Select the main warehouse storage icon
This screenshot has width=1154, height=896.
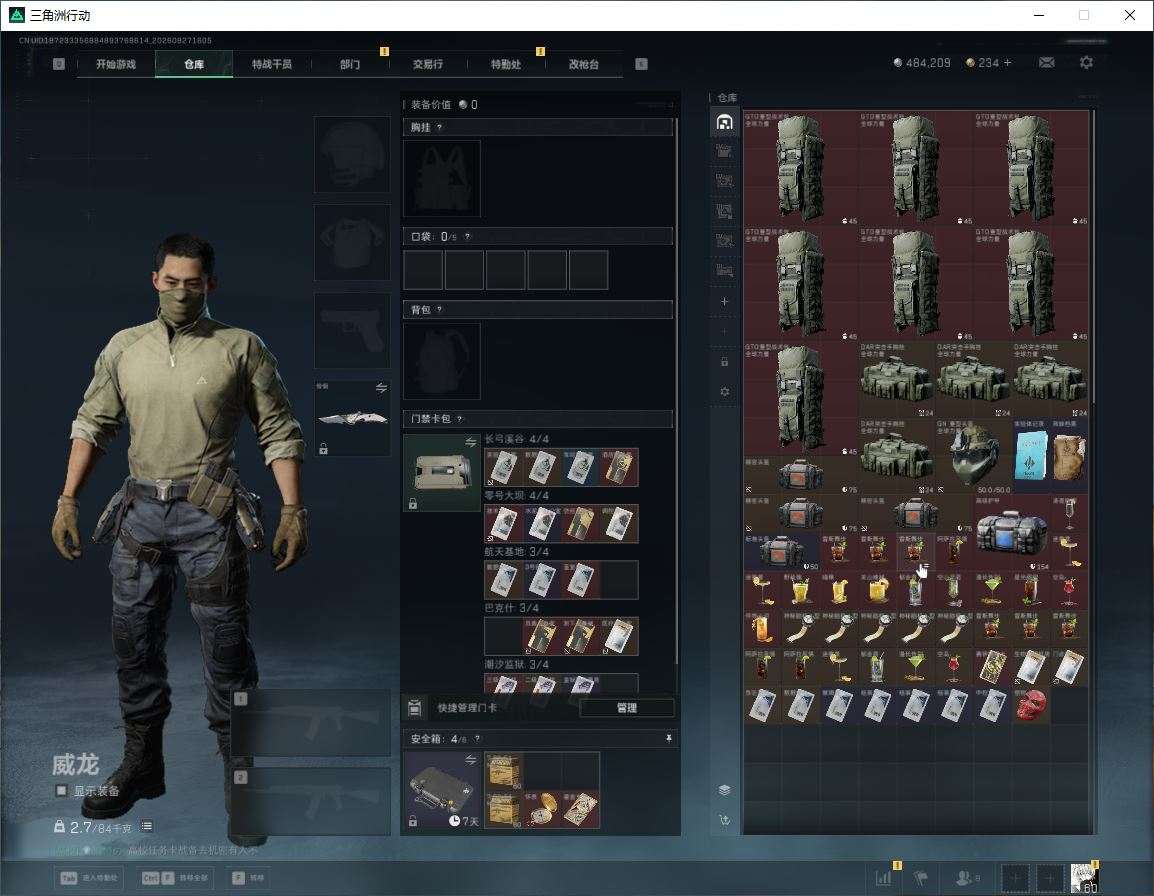pos(724,121)
